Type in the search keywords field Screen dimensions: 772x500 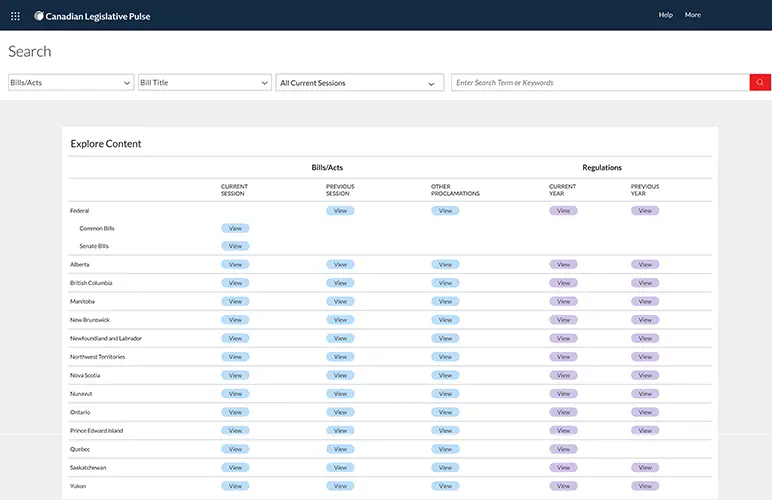coord(600,83)
